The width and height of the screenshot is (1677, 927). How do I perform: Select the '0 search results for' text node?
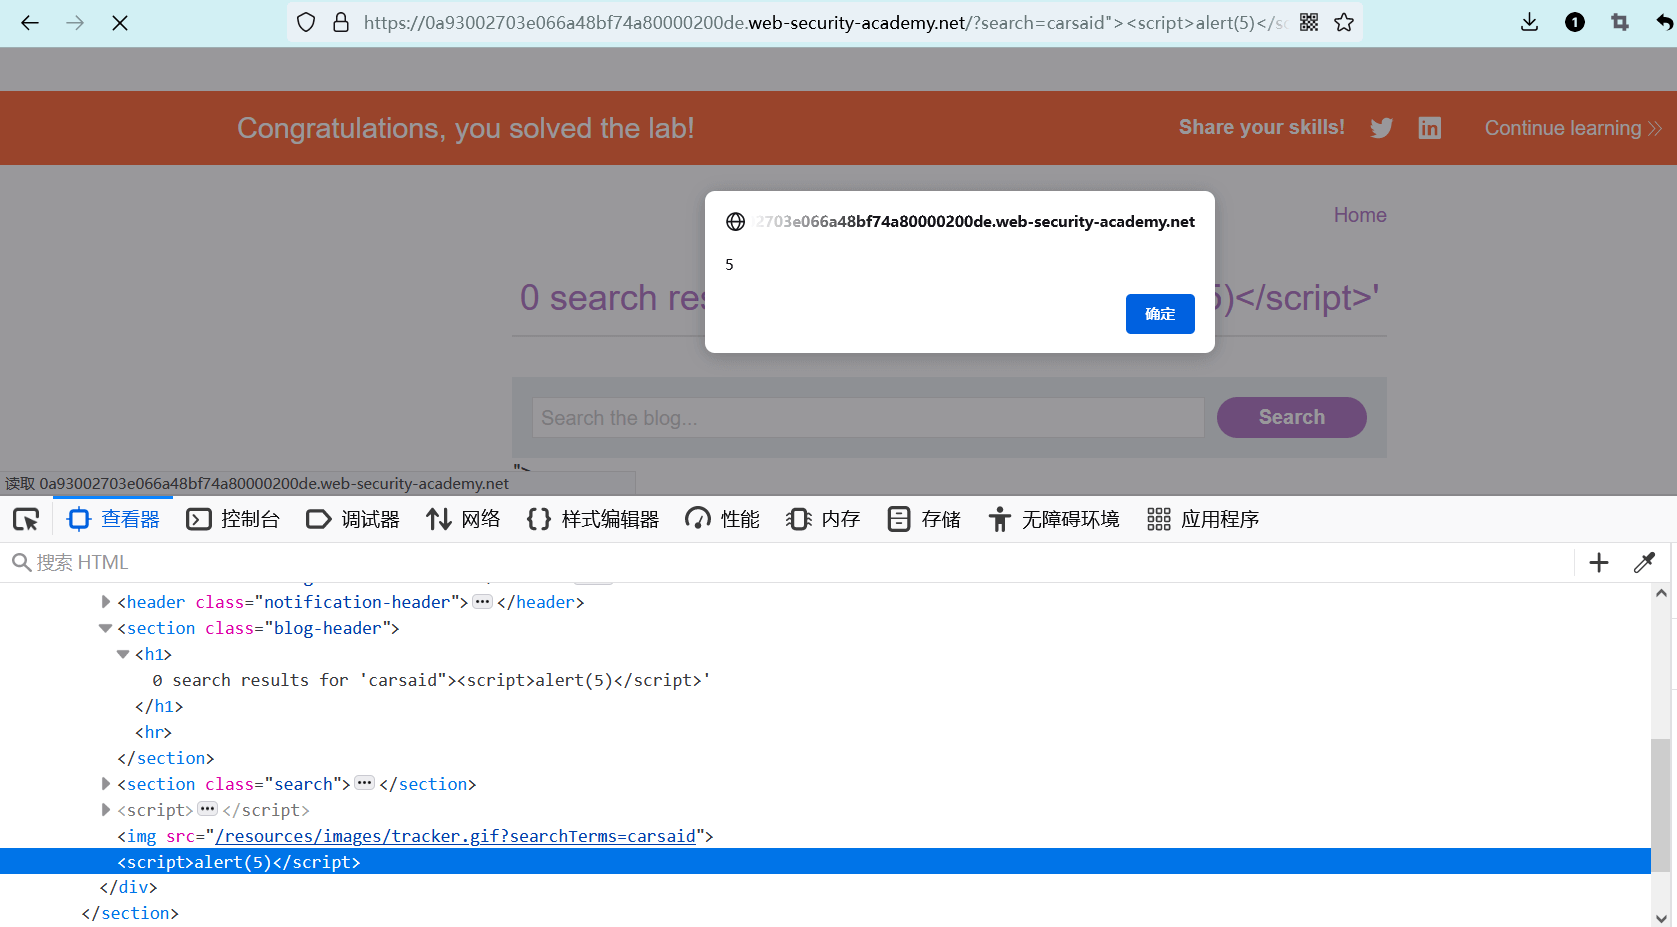click(x=431, y=680)
